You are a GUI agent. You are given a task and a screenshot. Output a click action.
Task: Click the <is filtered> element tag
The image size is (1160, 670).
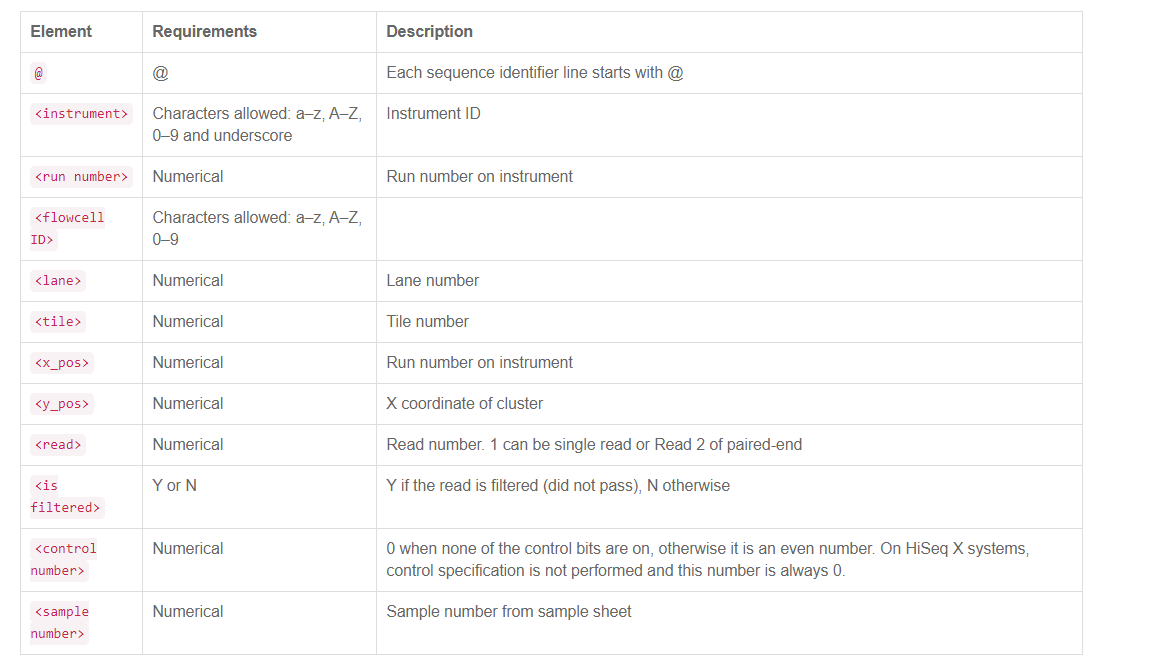(x=65, y=497)
